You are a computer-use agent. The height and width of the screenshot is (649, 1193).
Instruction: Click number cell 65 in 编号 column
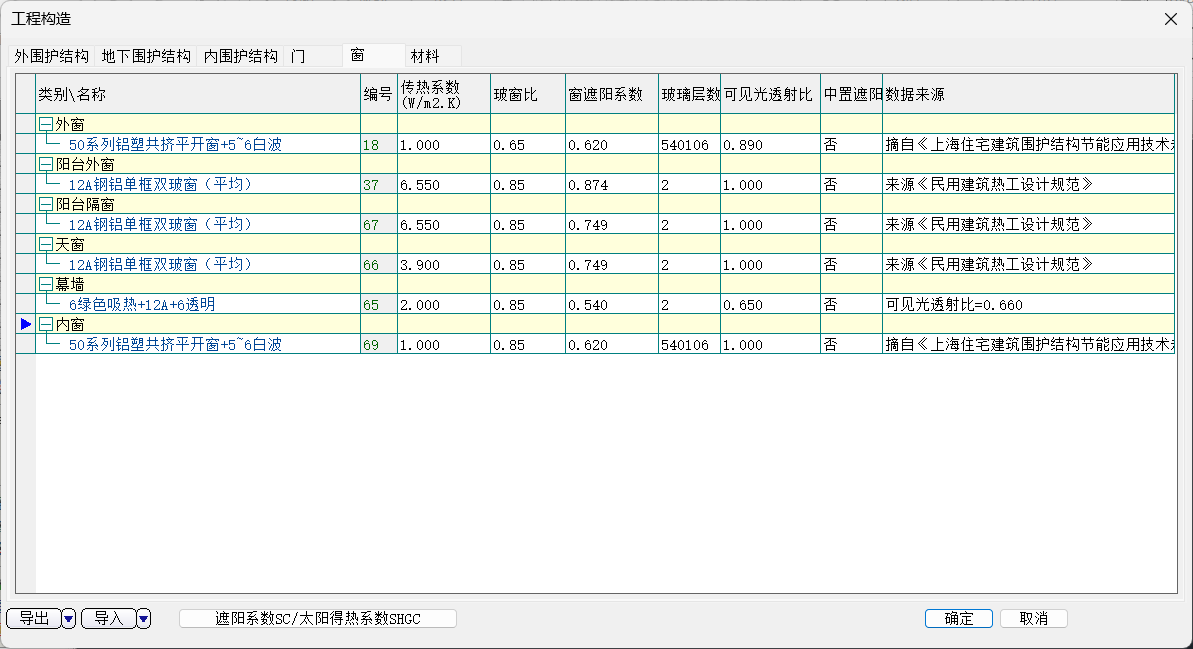pyautogui.click(x=371, y=304)
